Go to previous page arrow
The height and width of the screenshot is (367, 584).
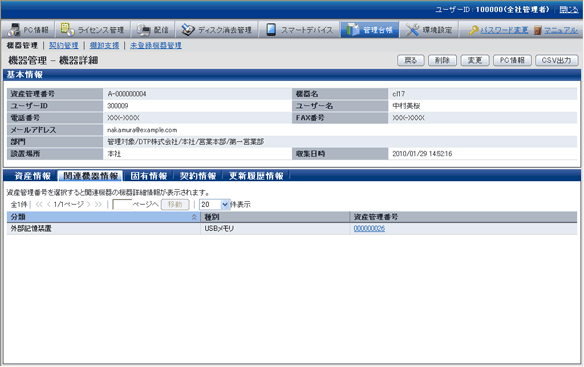pos(48,204)
